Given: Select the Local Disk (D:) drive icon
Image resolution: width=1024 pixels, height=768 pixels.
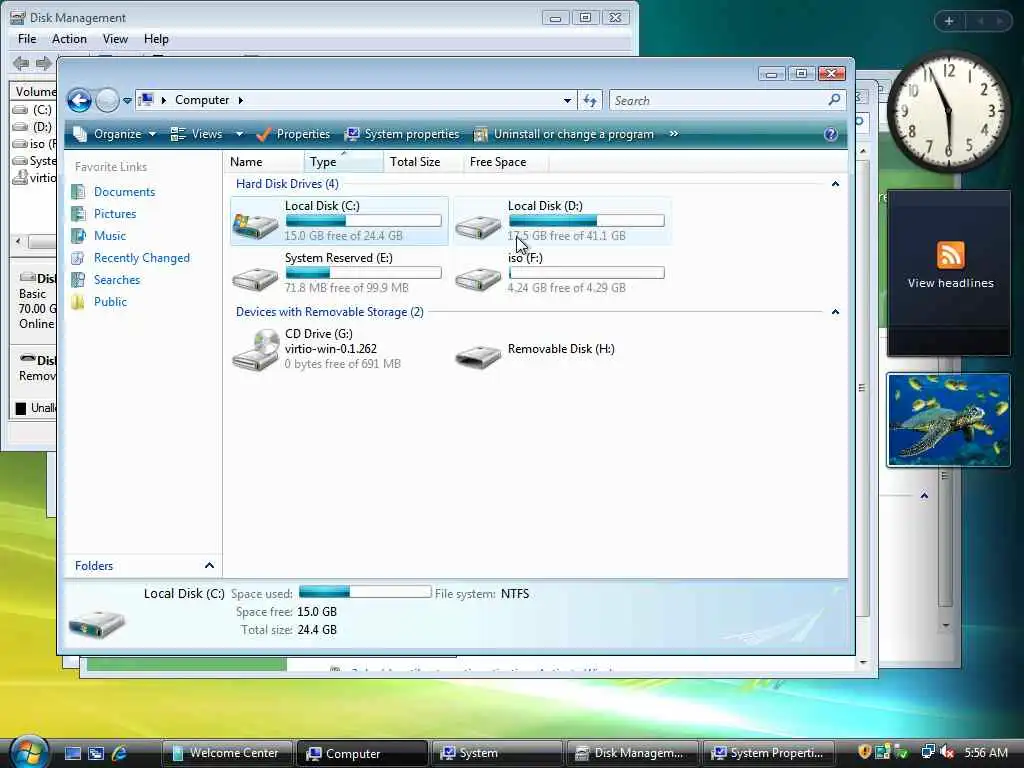Looking at the screenshot, I should pos(478,225).
